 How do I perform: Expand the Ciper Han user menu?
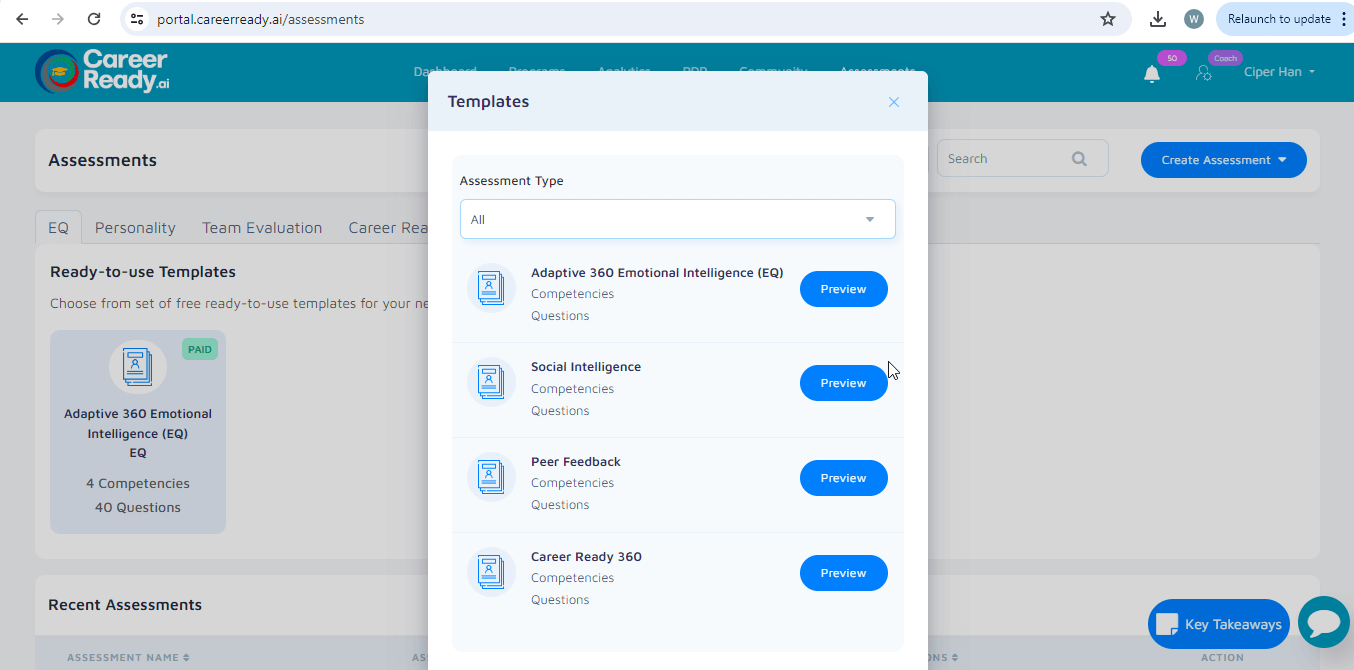tap(1279, 72)
